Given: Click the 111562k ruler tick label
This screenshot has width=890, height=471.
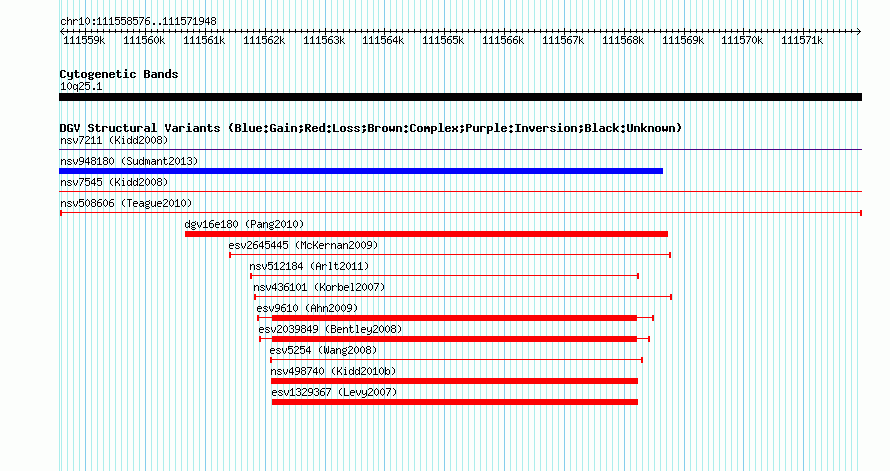Looking at the screenshot, I should click(x=264, y=40).
